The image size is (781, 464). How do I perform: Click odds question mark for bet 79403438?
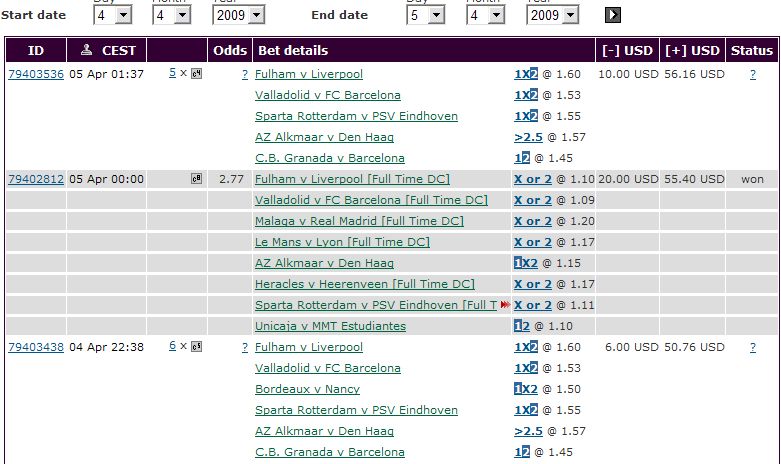245,347
